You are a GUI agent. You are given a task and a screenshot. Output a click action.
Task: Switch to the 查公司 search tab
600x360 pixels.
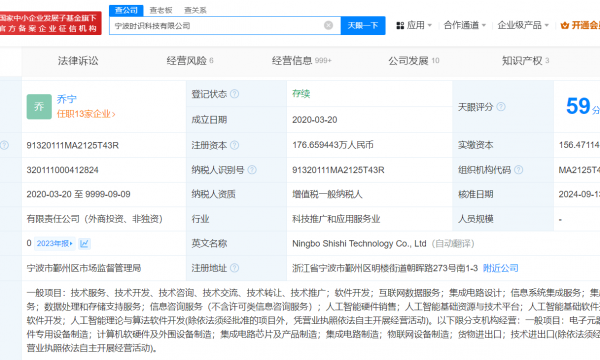126,10
